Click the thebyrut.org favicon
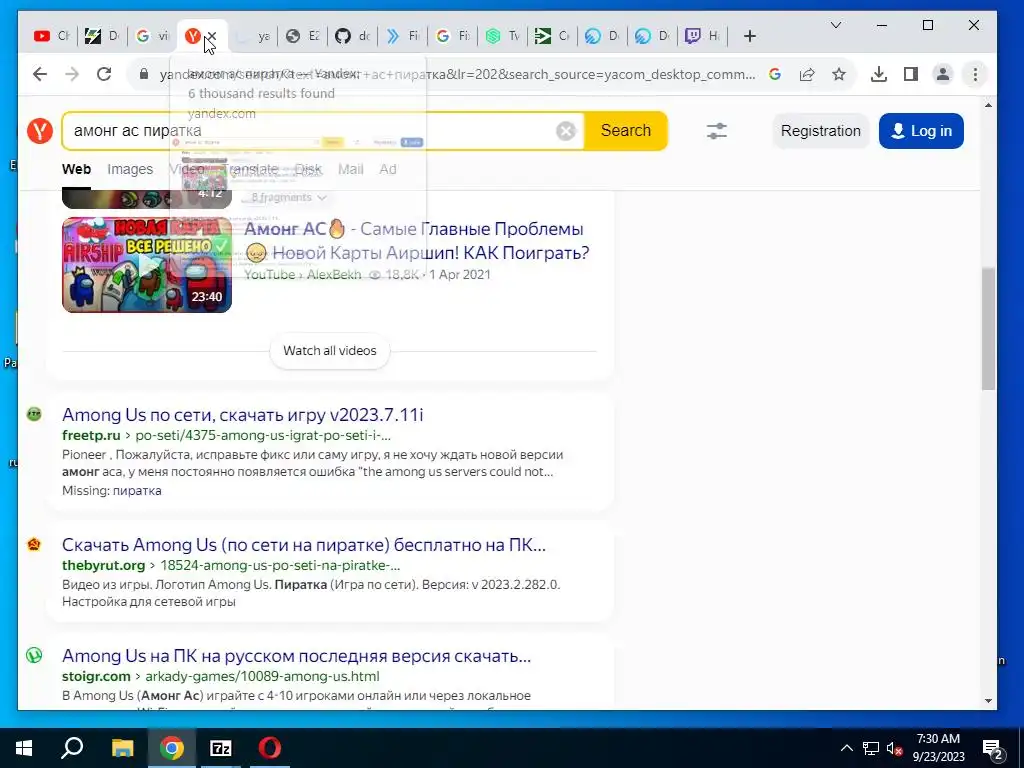 (x=34, y=544)
